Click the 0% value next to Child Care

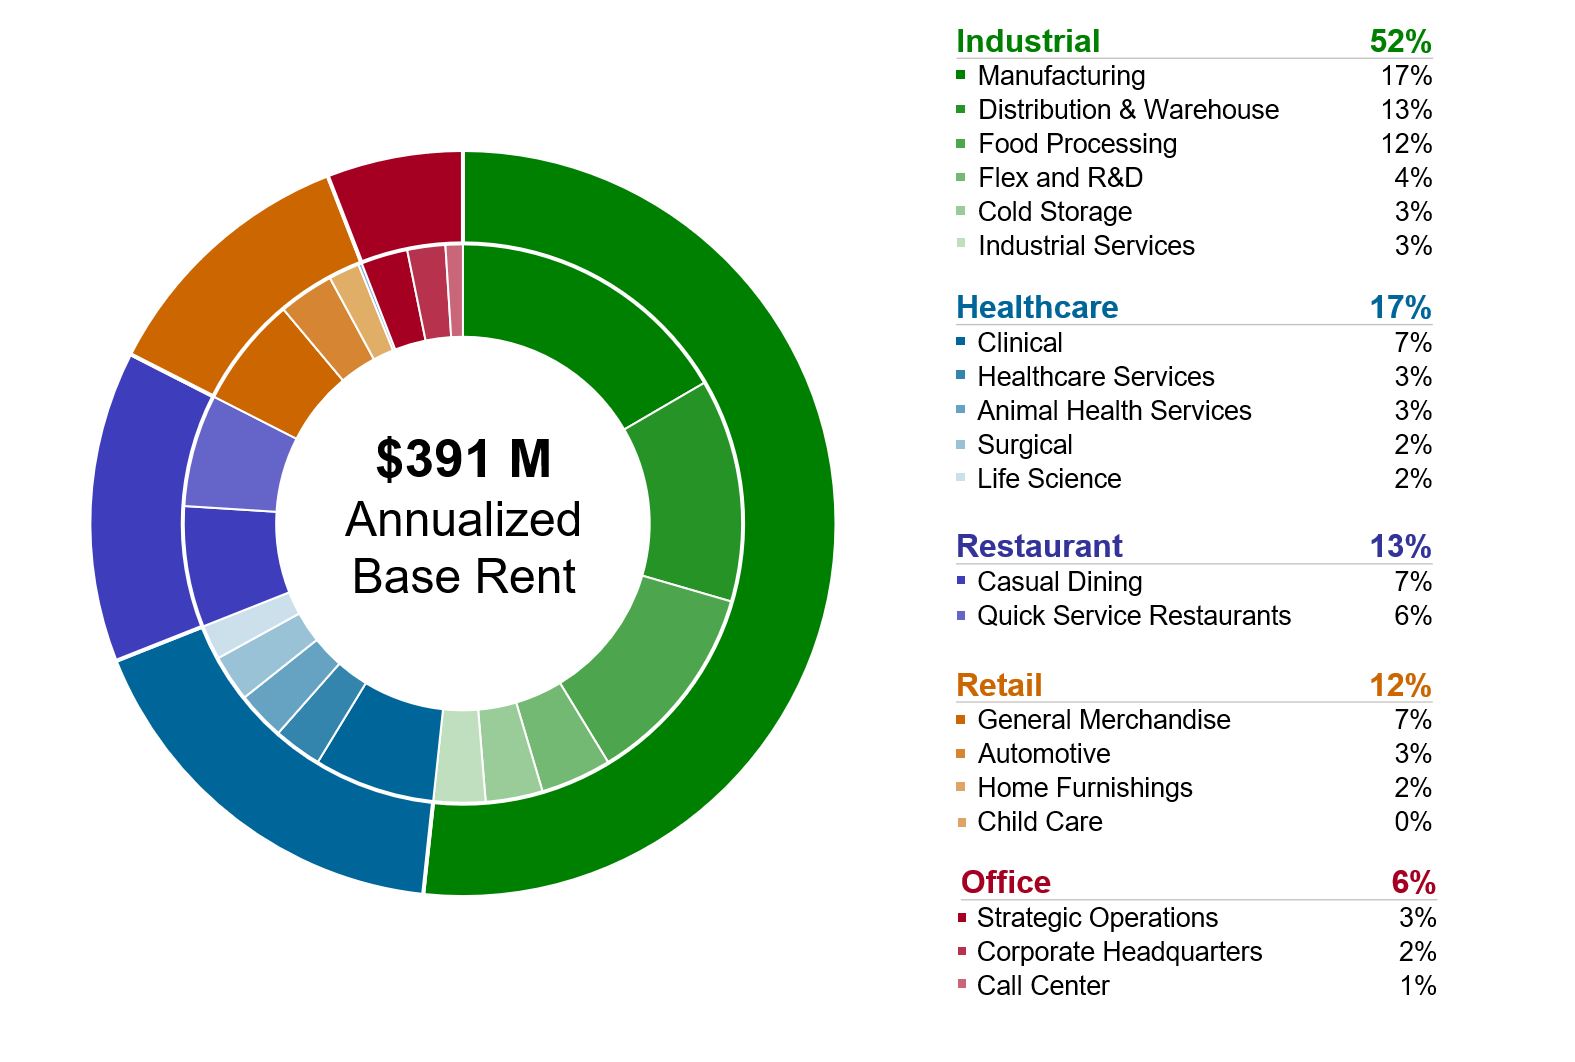pyautogui.click(x=1413, y=822)
